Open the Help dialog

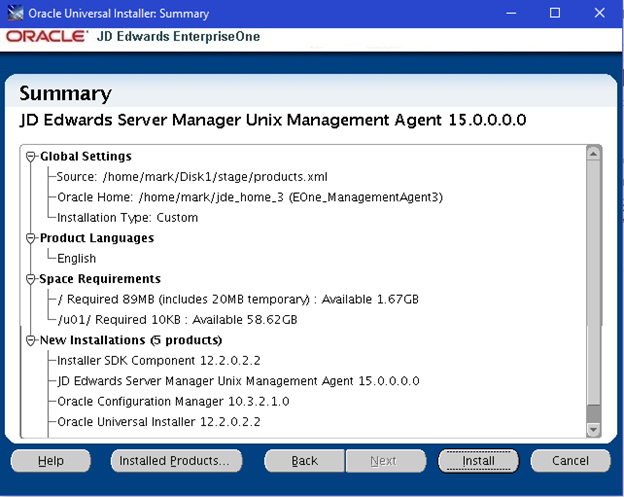[x=51, y=461]
